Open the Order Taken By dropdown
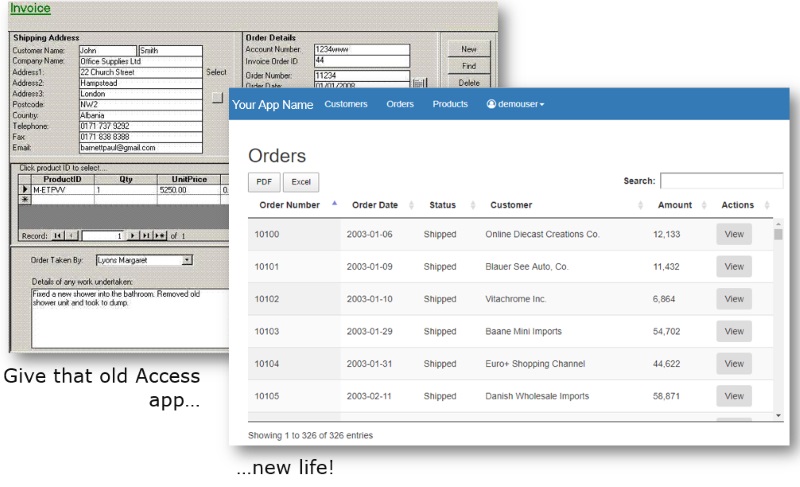The height and width of the screenshot is (487, 800). (x=187, y=260)
